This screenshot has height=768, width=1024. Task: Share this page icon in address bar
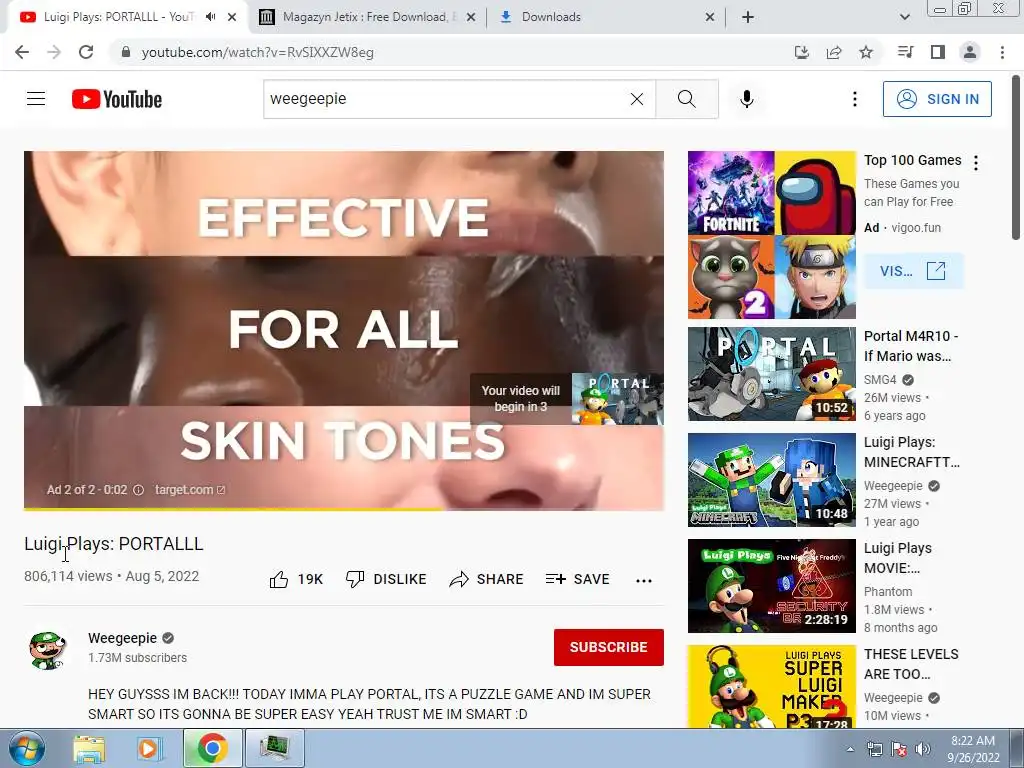pos(834,52)
